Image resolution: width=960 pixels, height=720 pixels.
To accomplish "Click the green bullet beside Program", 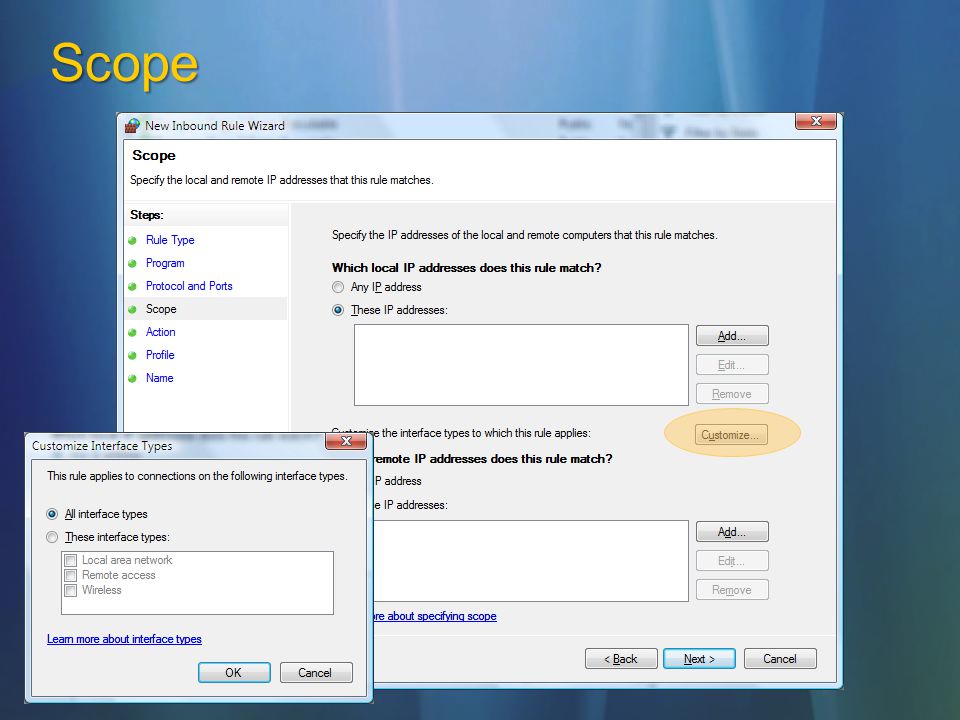I will click(132, 263).
